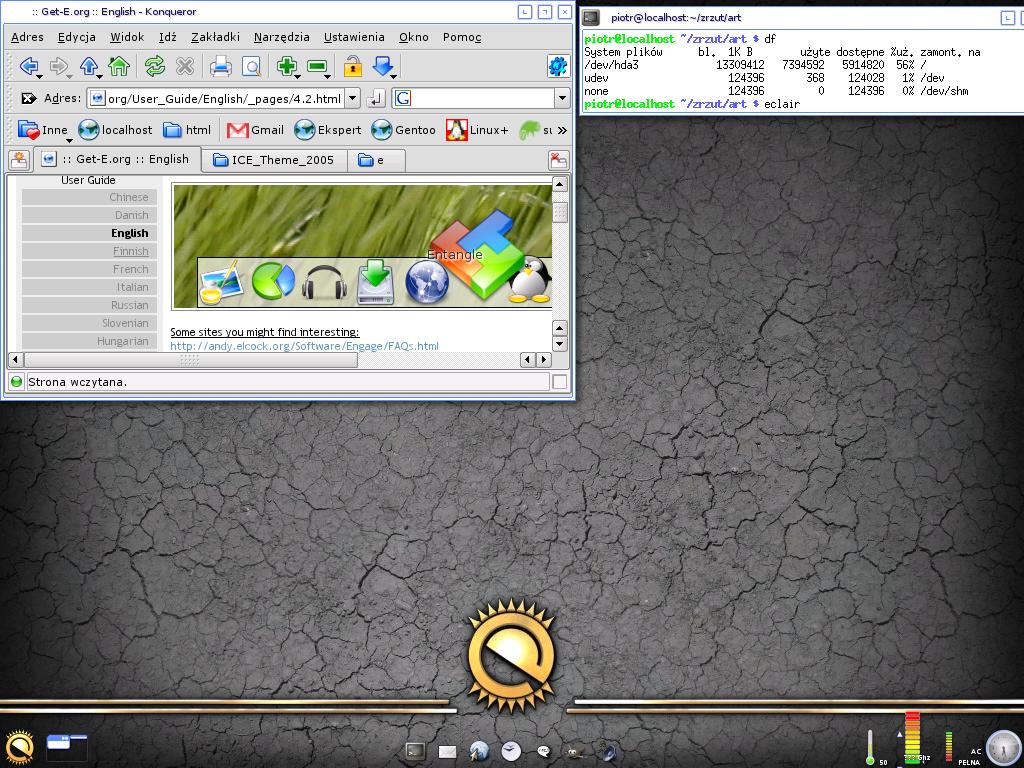Select Finnish in the User Guide list

pos(130,251)
